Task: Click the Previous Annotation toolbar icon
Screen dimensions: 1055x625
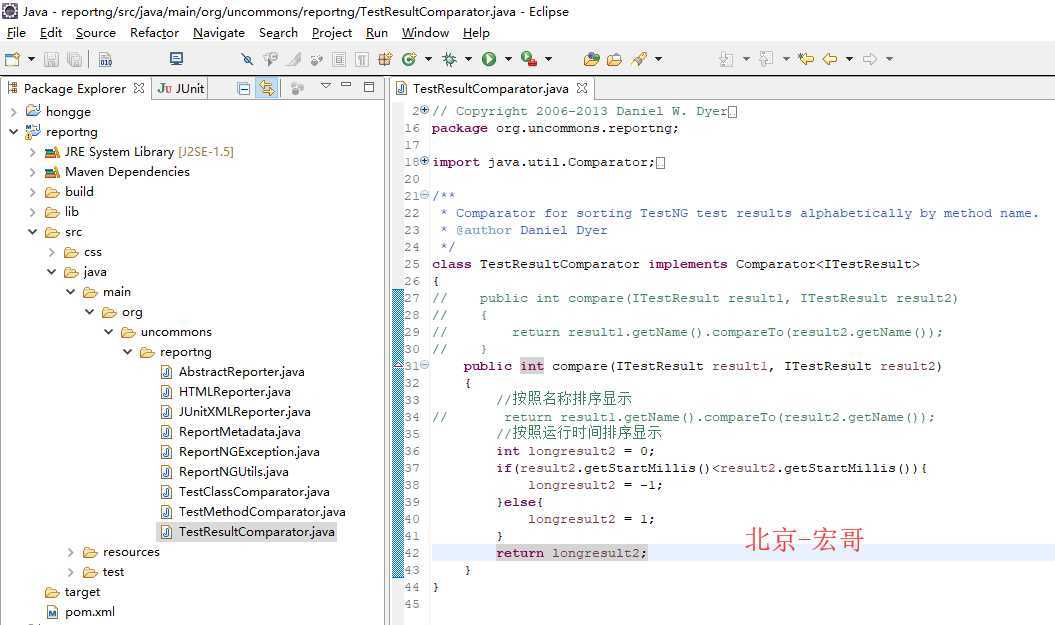Action: point(766,59)
